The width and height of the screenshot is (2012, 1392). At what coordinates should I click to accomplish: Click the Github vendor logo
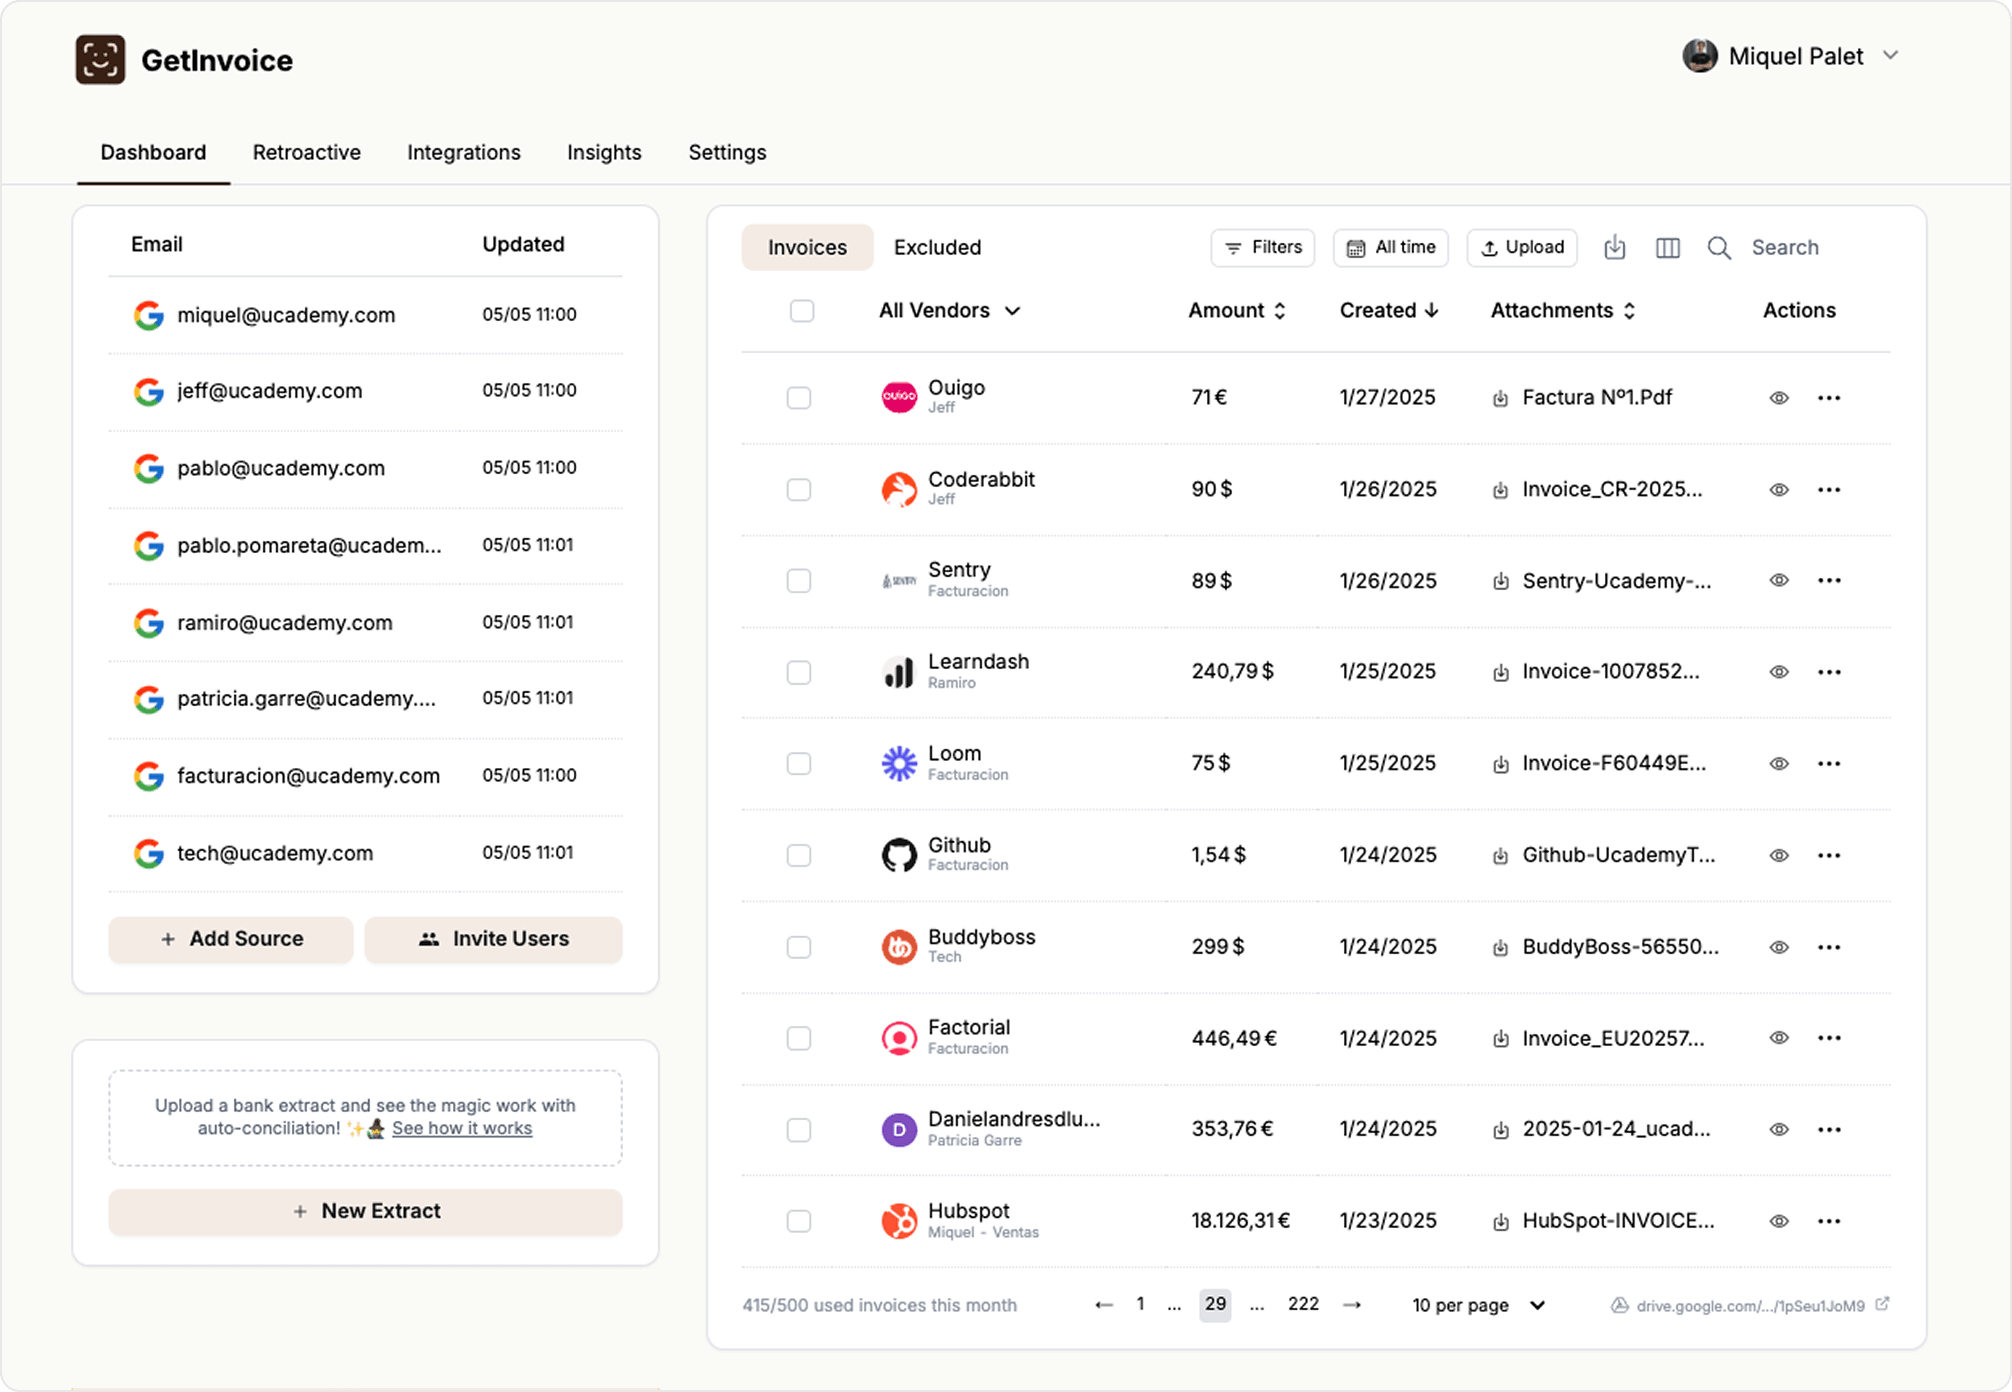(899, 855)
